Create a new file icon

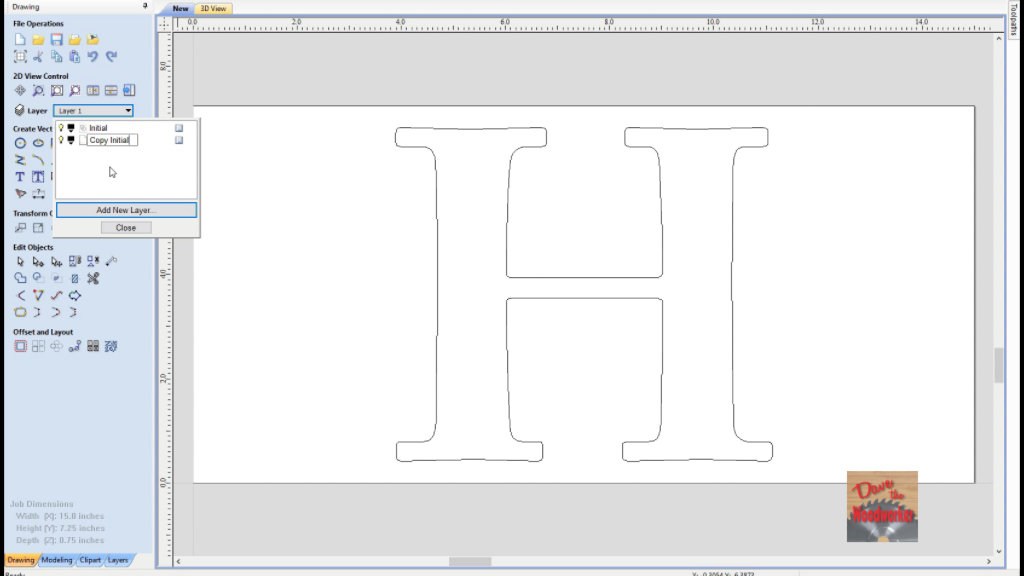click(20, 40)
